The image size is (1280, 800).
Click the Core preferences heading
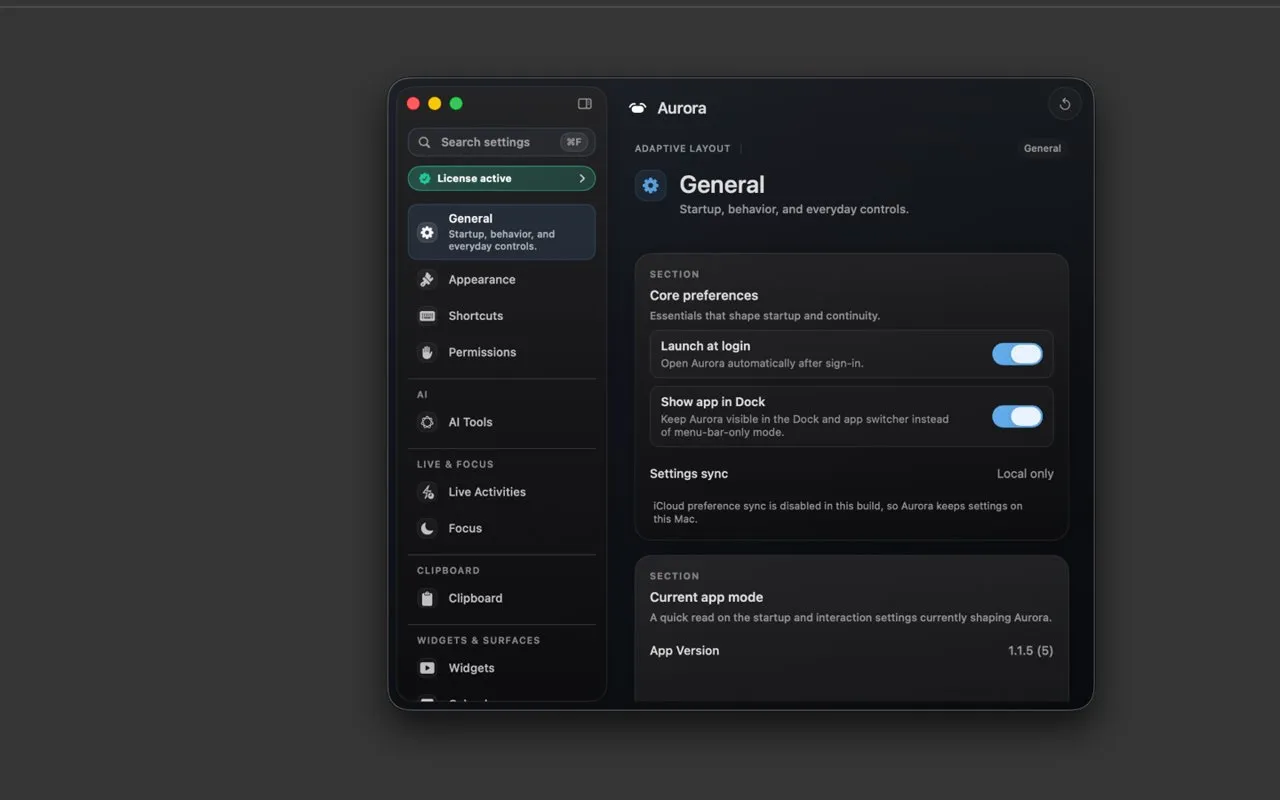[704, 295]
